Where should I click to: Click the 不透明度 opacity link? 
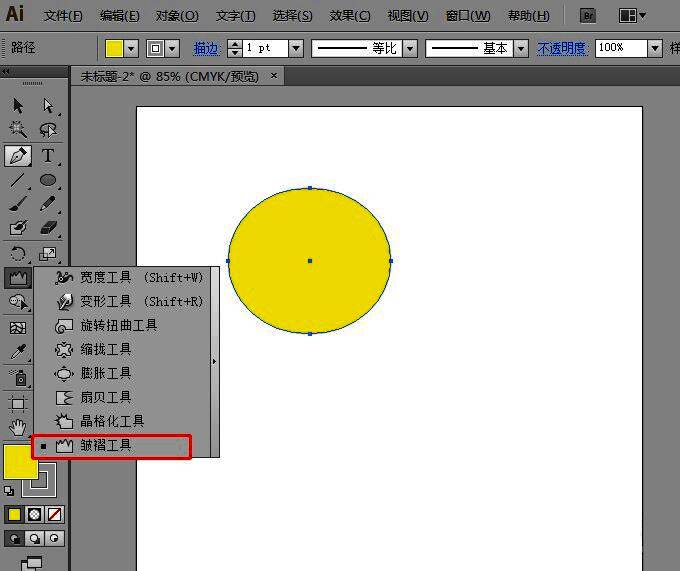pos(563,48)
